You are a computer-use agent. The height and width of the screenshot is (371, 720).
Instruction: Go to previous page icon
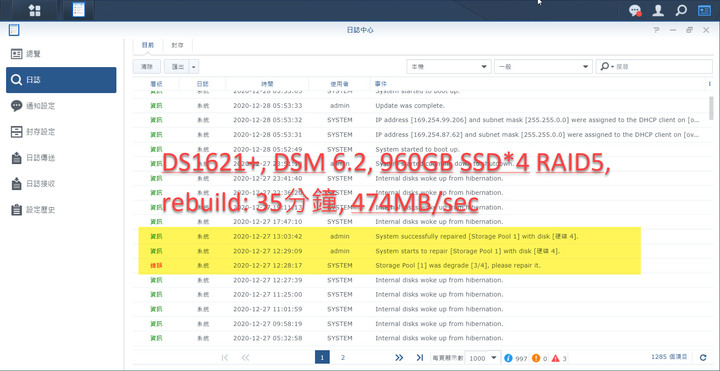(x=245, y=357)
